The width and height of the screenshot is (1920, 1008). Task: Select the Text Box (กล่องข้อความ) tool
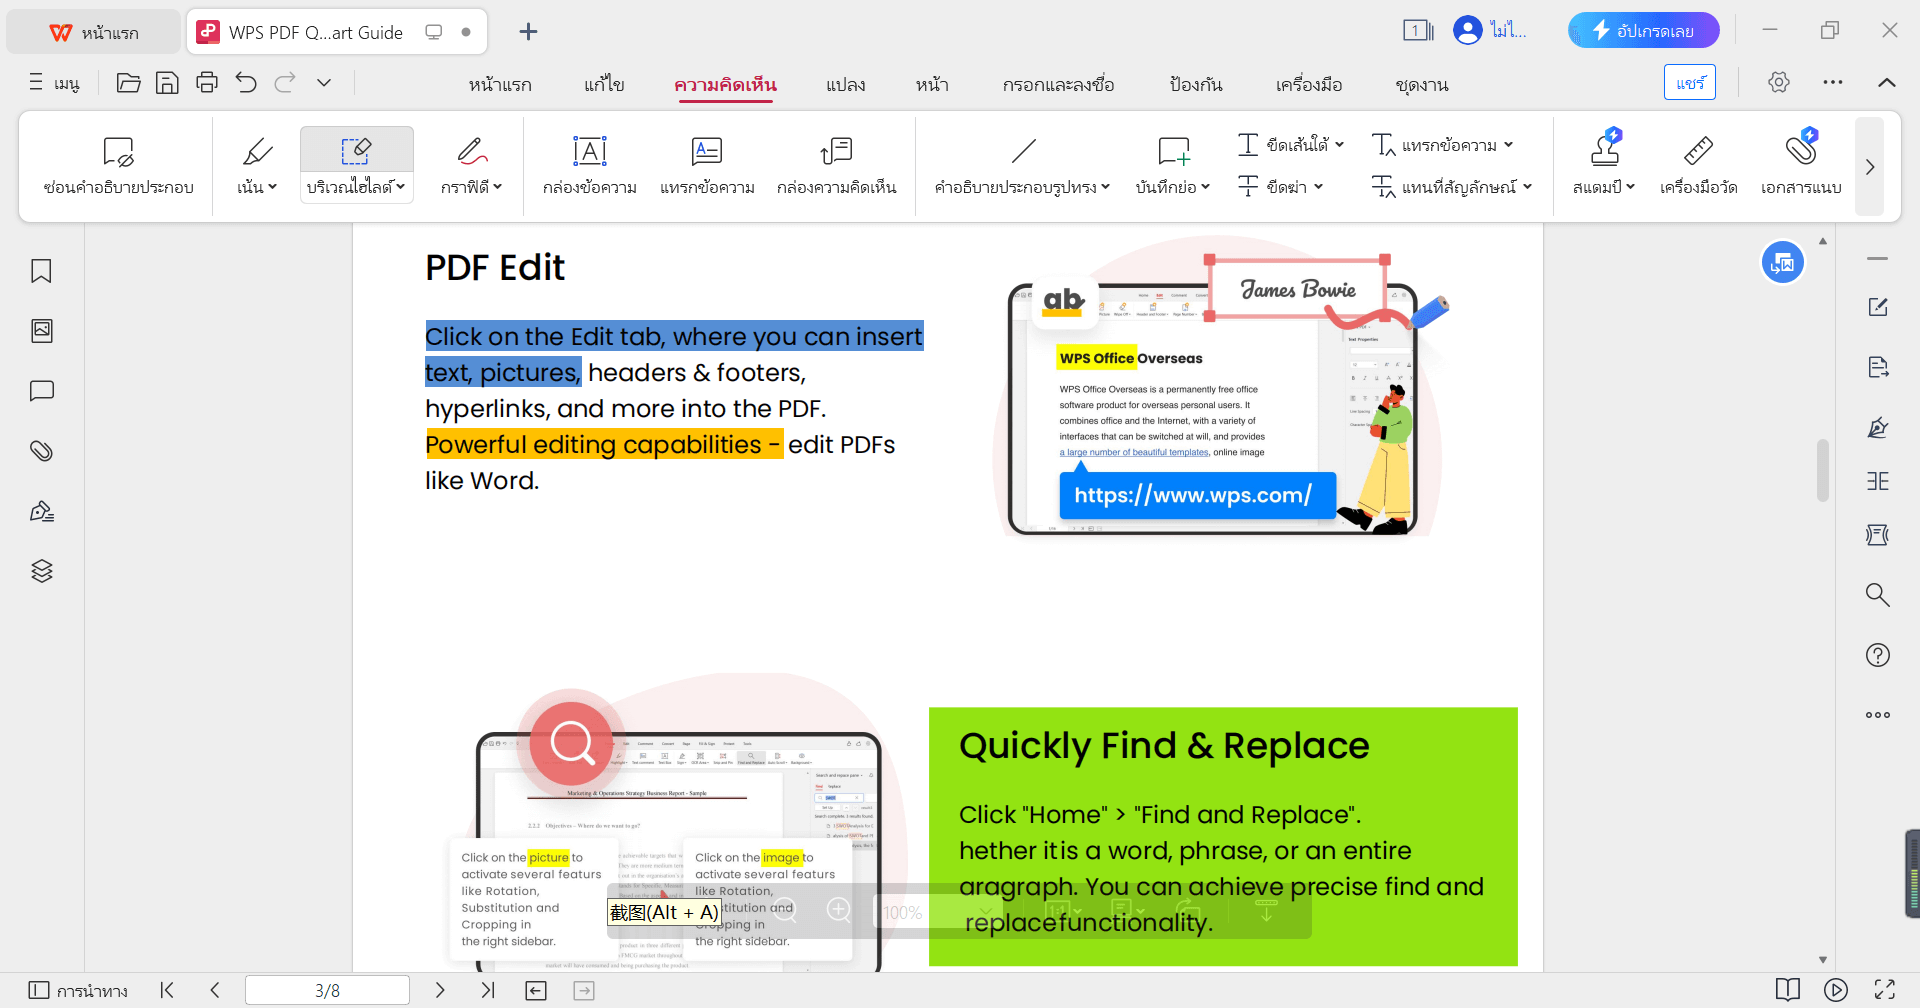coord(589,165)
